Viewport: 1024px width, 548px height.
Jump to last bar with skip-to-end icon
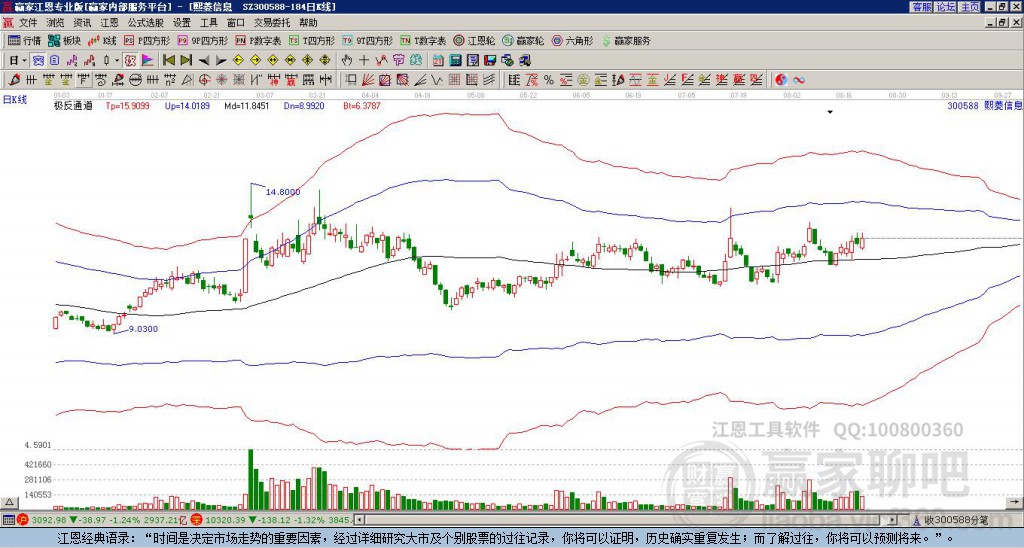186,60
